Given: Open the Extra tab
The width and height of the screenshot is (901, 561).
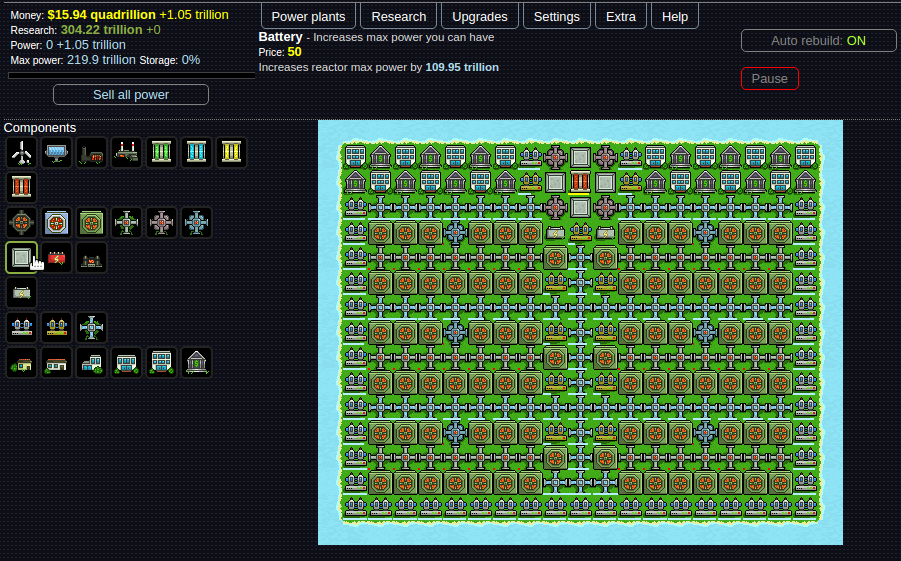Looking at the screenshot, I should pyautogui.click(x=621, y=16).
